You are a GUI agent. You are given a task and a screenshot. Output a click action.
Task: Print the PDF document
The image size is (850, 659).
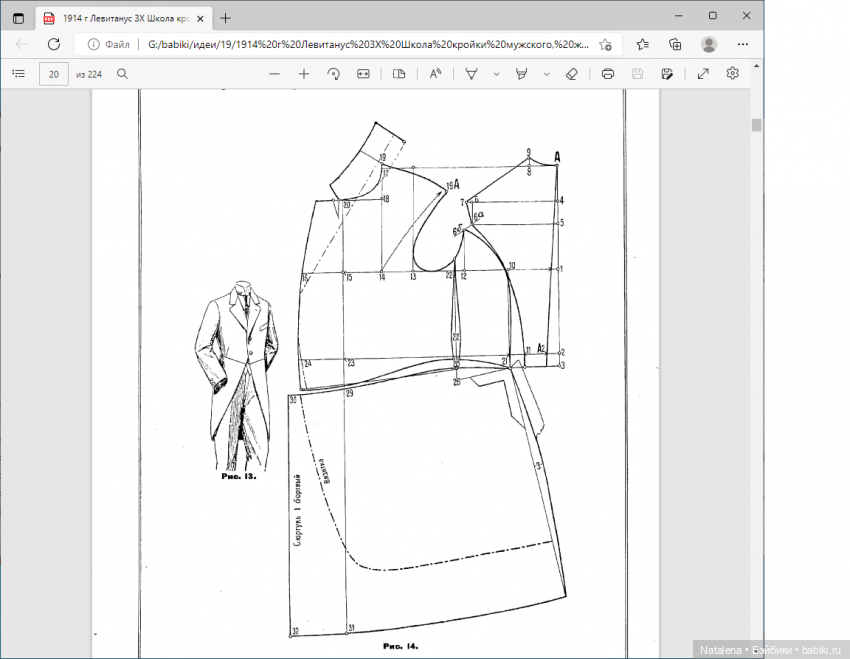(608, 73)
